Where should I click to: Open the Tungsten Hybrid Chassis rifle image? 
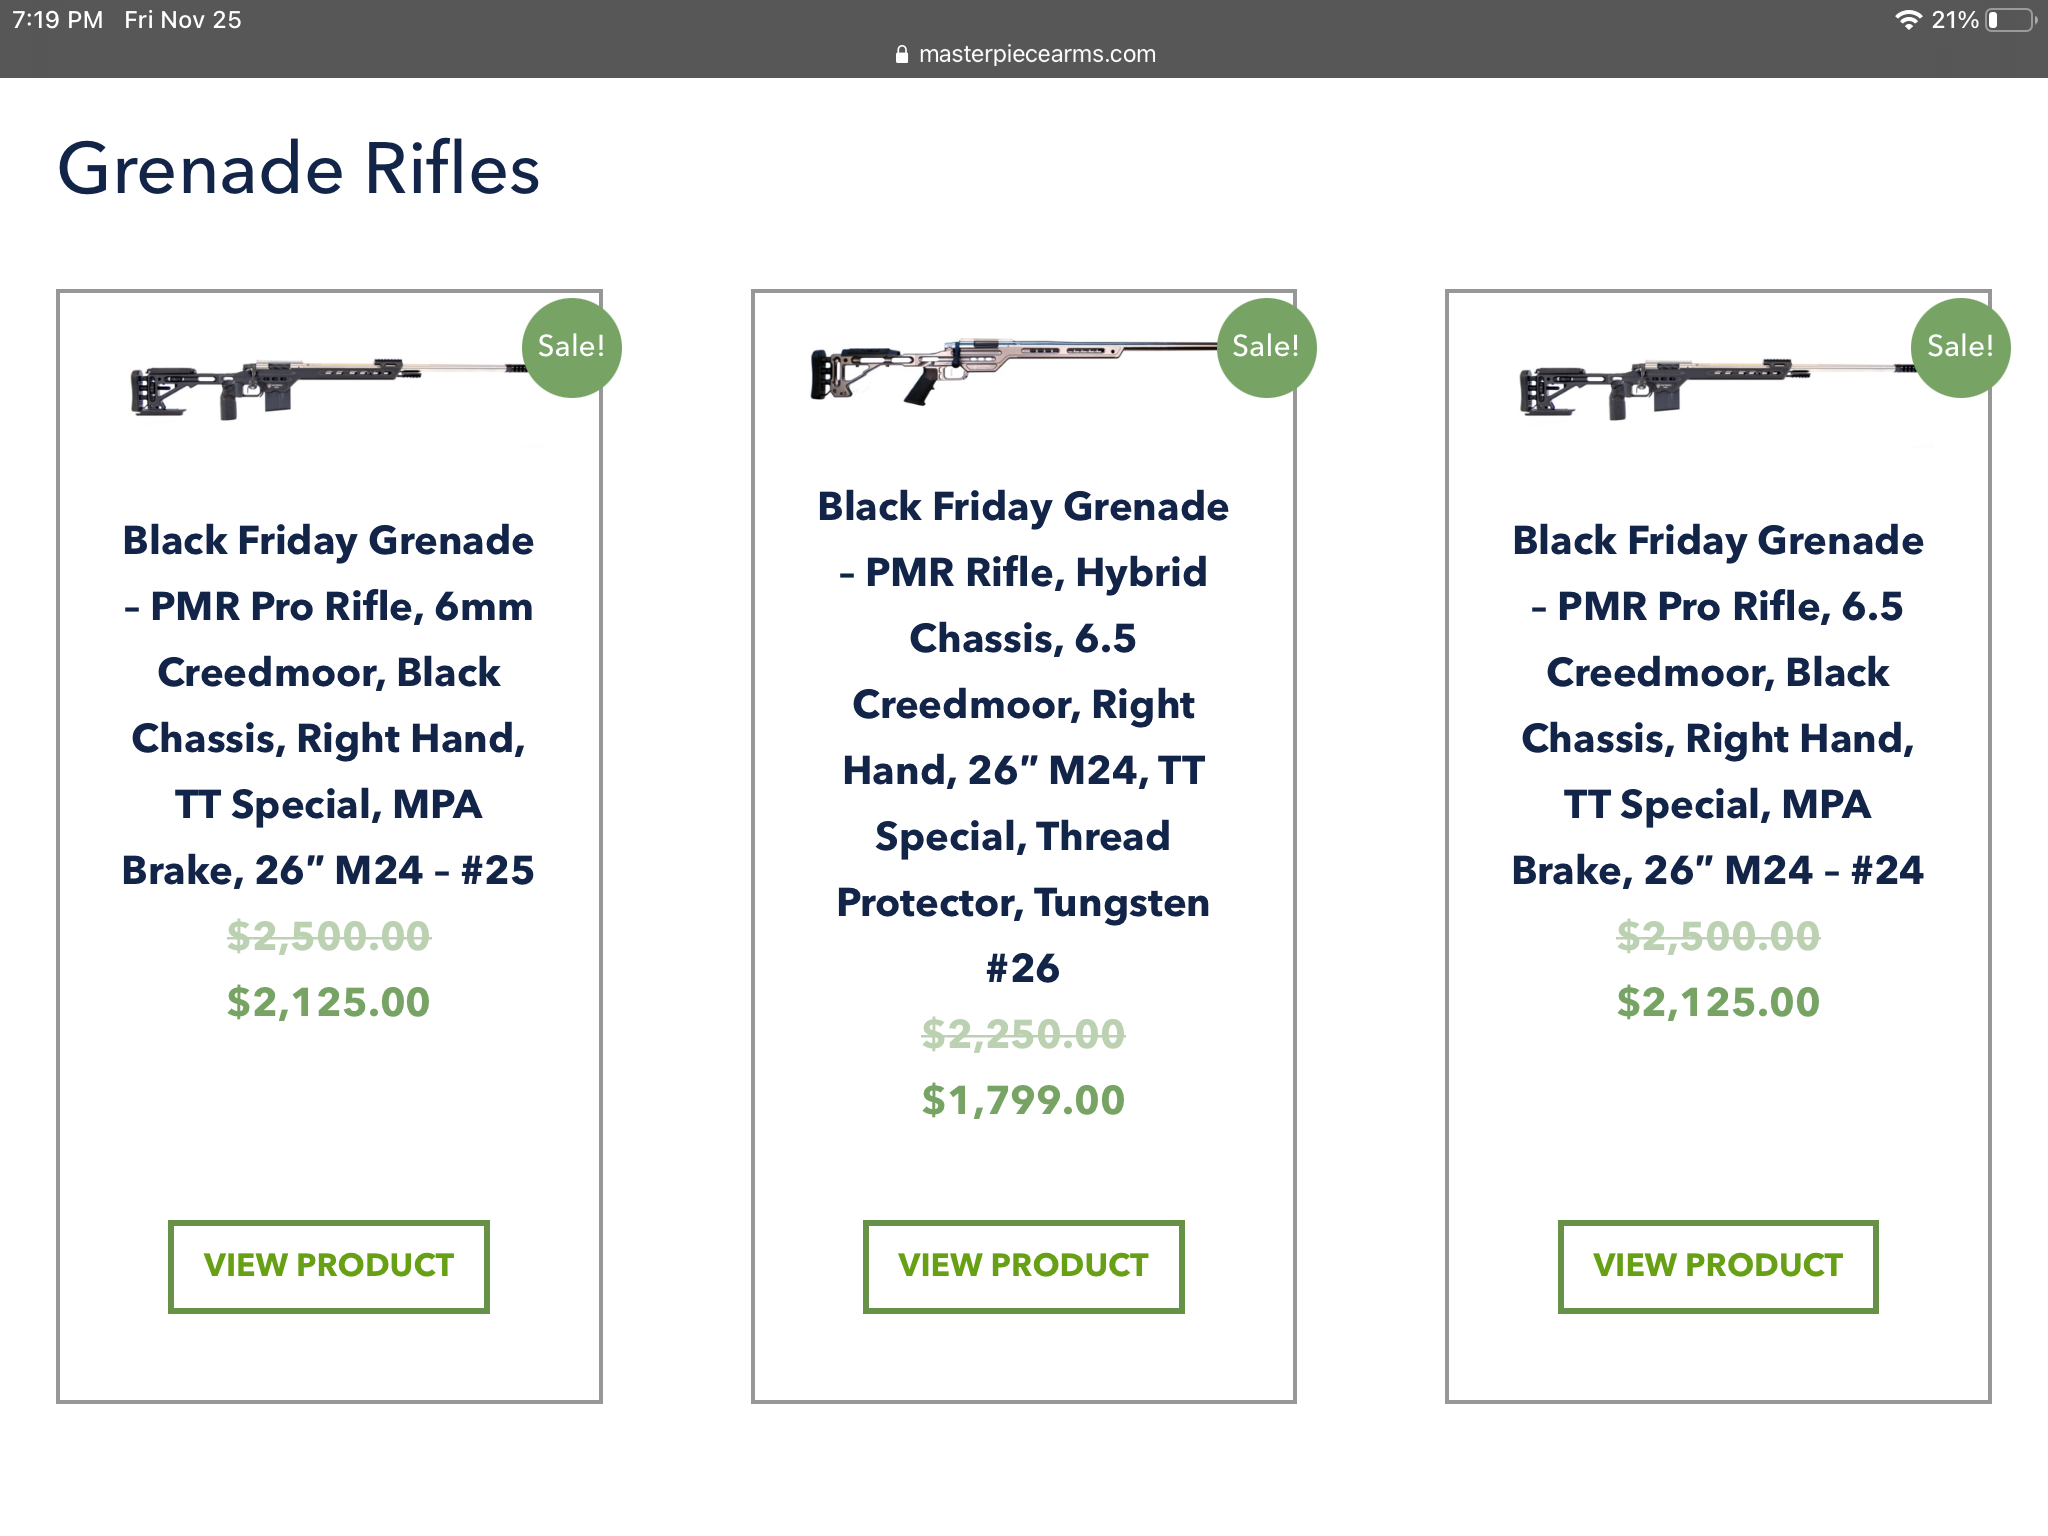click(1010, 368)
